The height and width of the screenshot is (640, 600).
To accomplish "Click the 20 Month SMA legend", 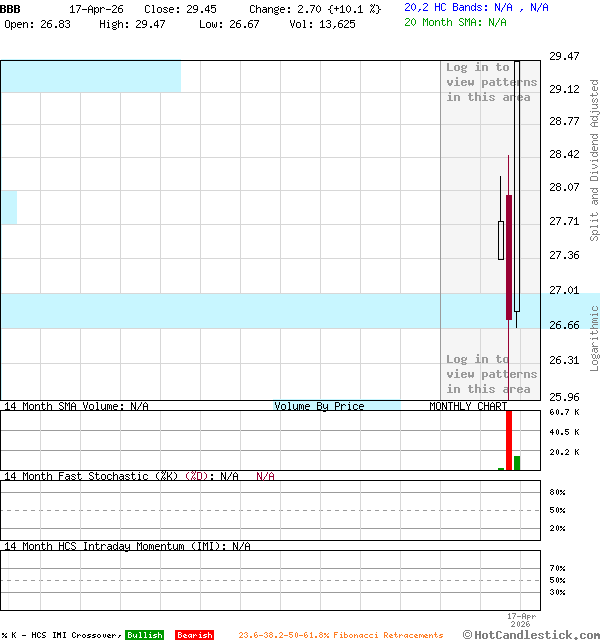I will click(x=455, y=21).
